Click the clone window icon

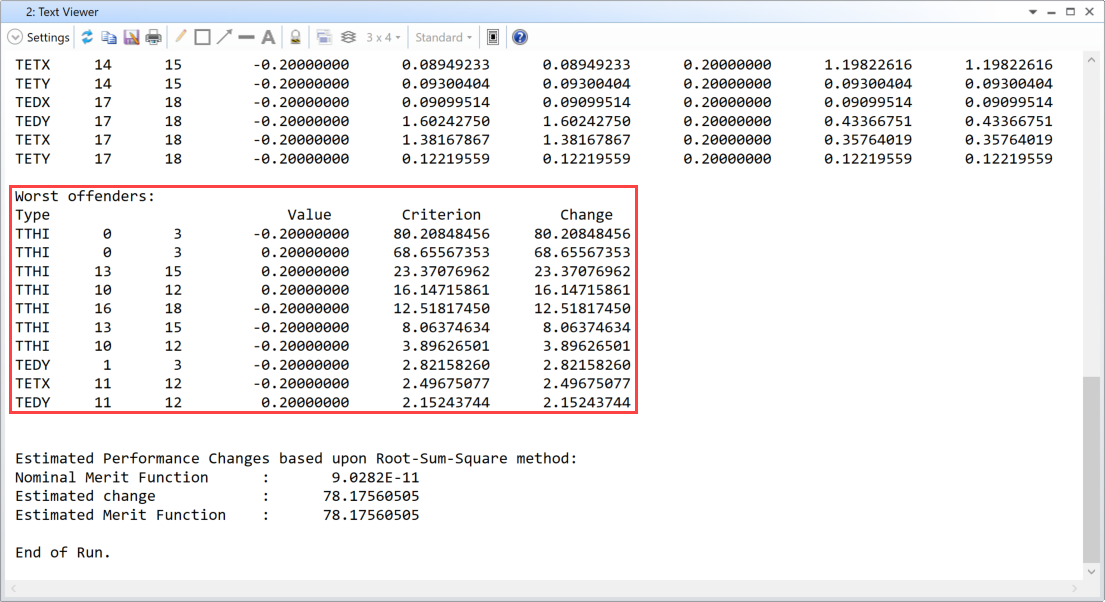point(324,37)
